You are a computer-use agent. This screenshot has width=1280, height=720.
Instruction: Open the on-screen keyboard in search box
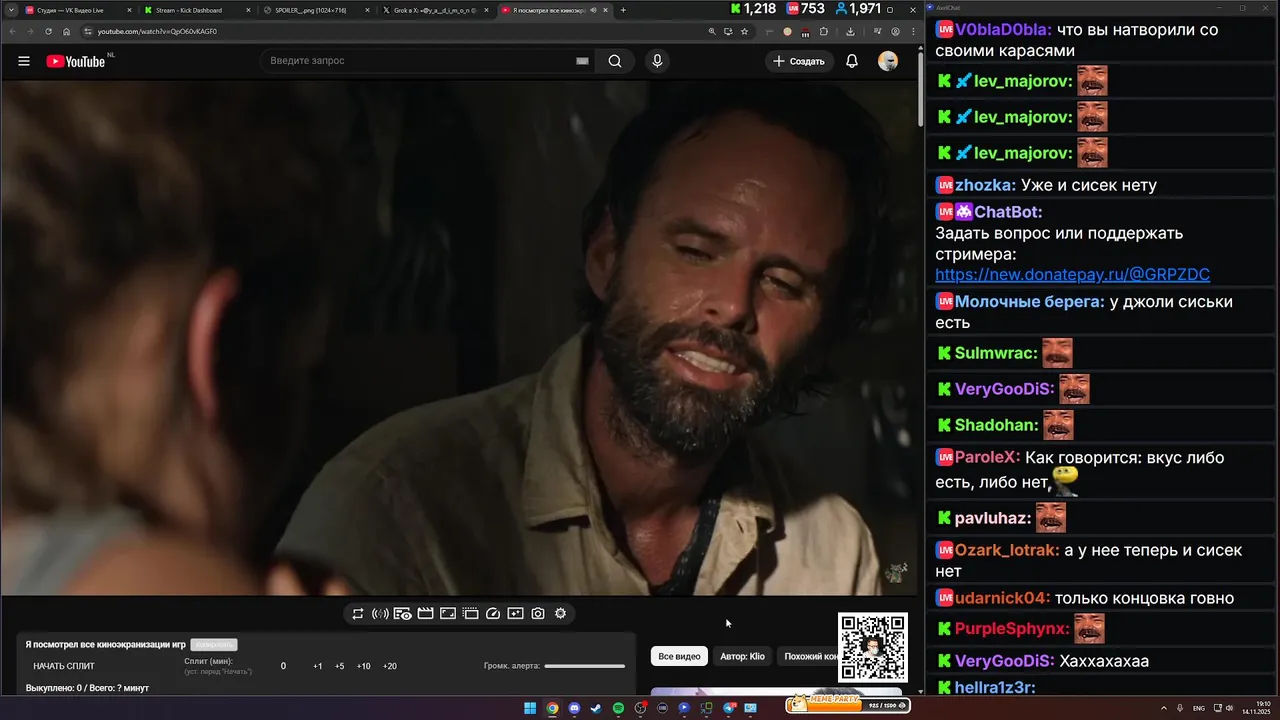pos(582,61)
